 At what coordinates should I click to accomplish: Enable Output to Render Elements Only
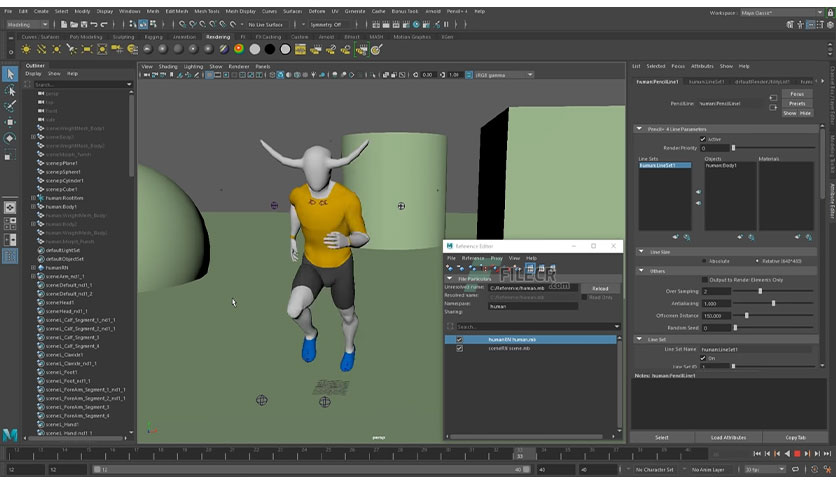point(704,280)
